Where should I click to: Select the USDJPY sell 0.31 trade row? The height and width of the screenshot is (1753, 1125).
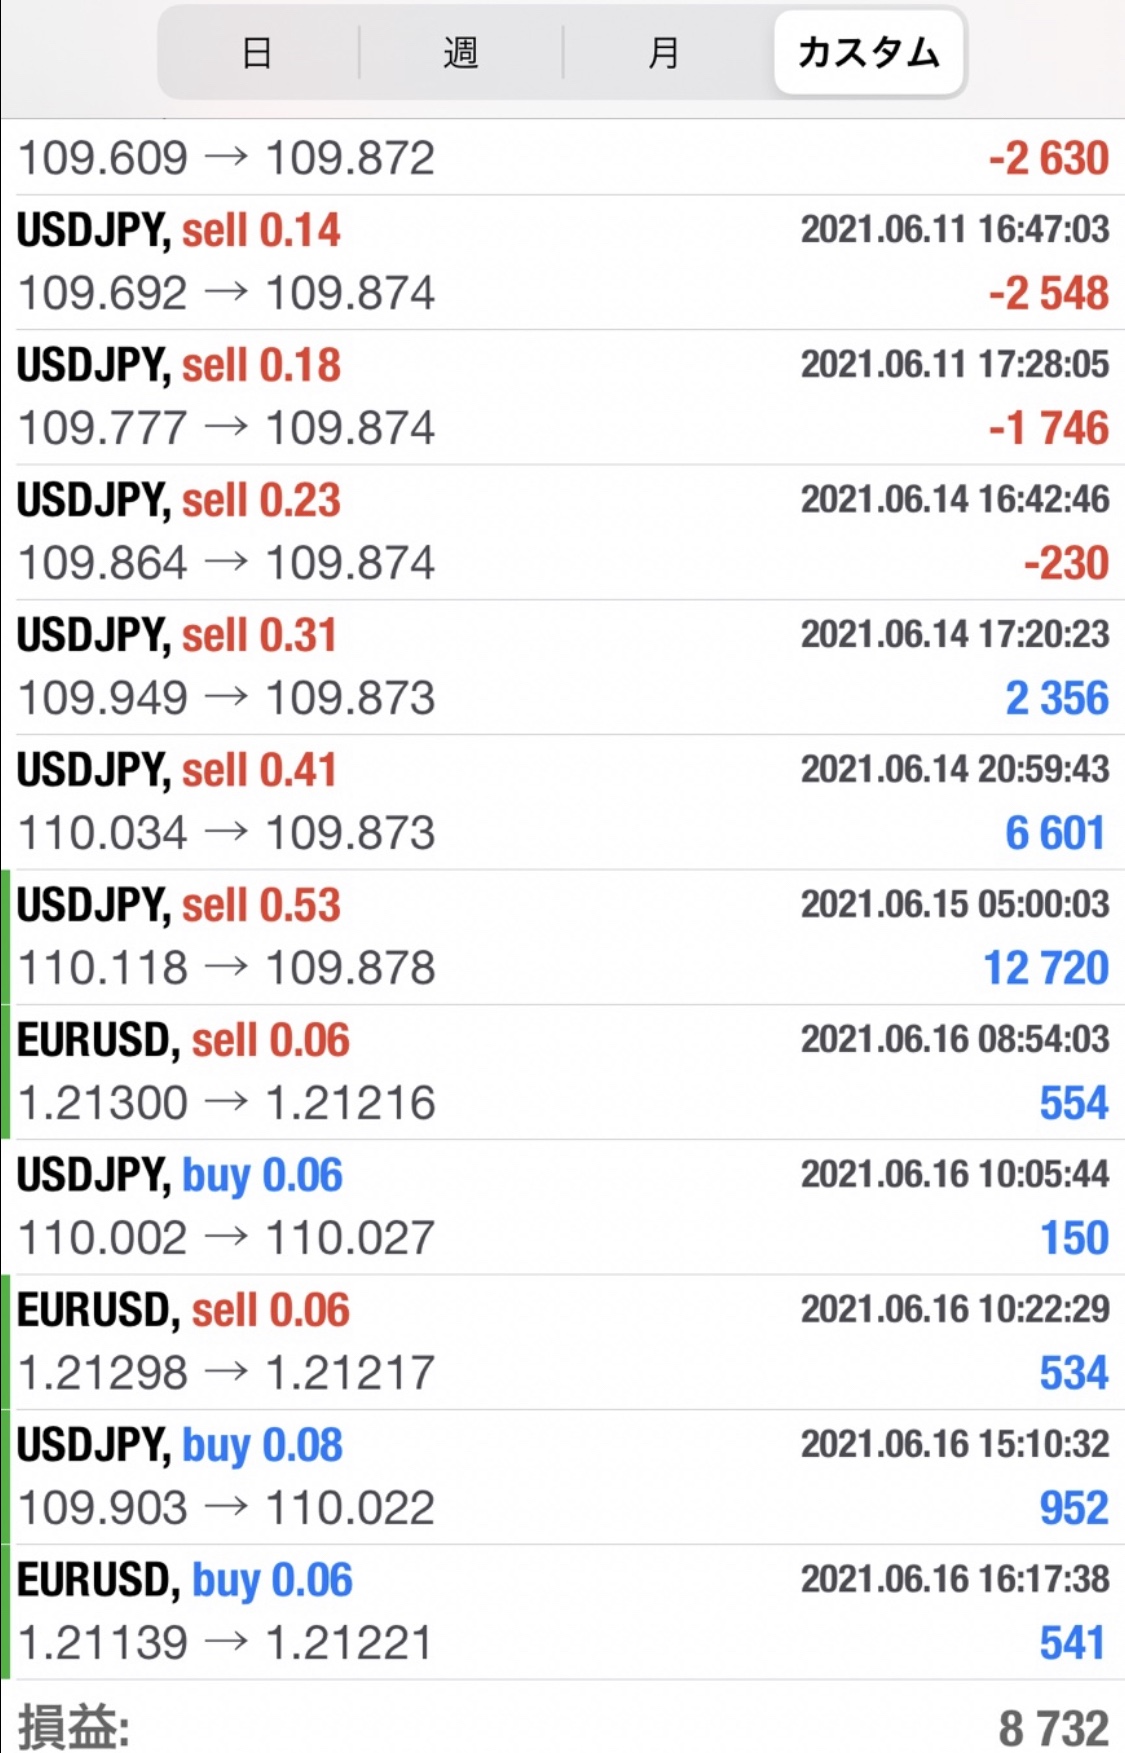[x=562, y=667]
